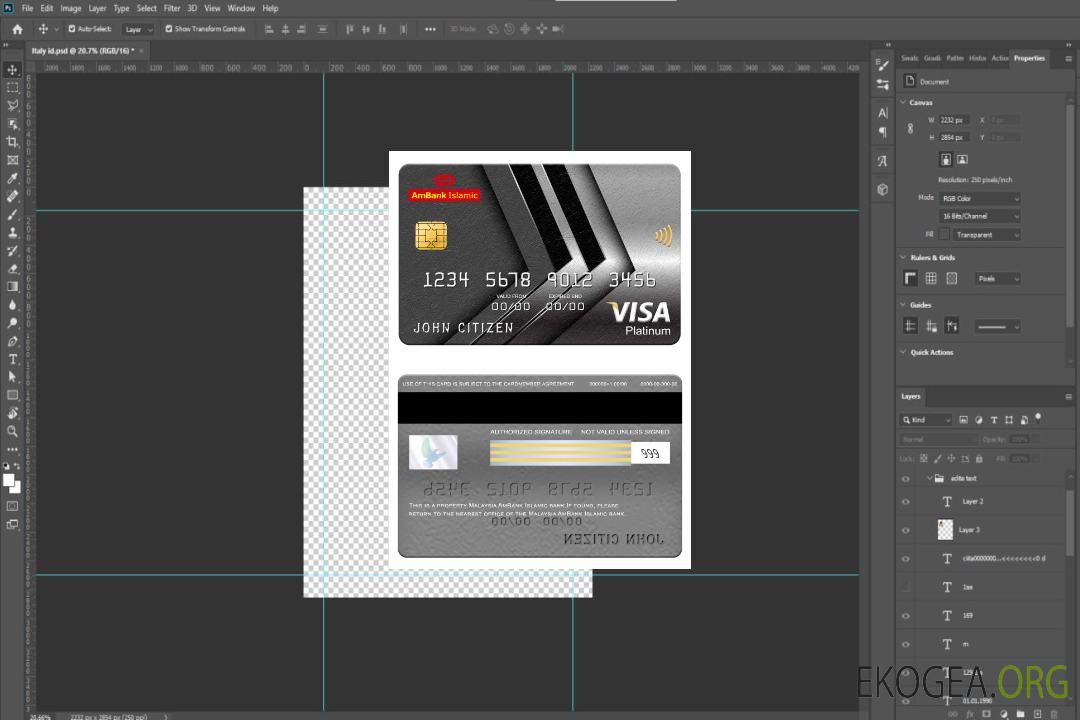Activate the Crop tool
This screenshot has width=1080, height=720.
12,142
